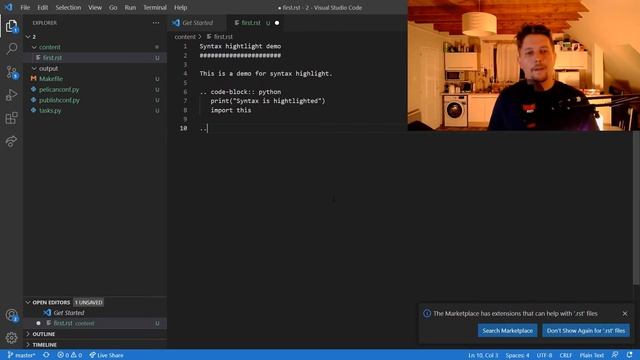
Task: Click unsaved dot on first.rst tab
Action: click(277, 23)
